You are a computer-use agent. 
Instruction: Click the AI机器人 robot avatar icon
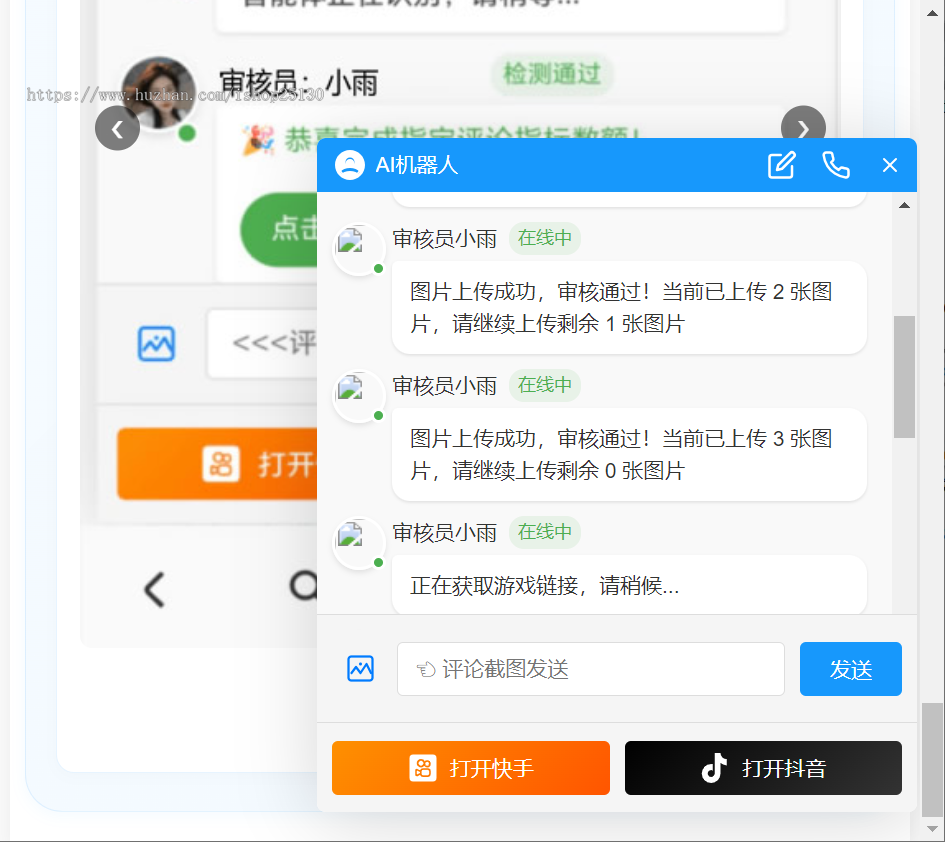coord(349,165)
